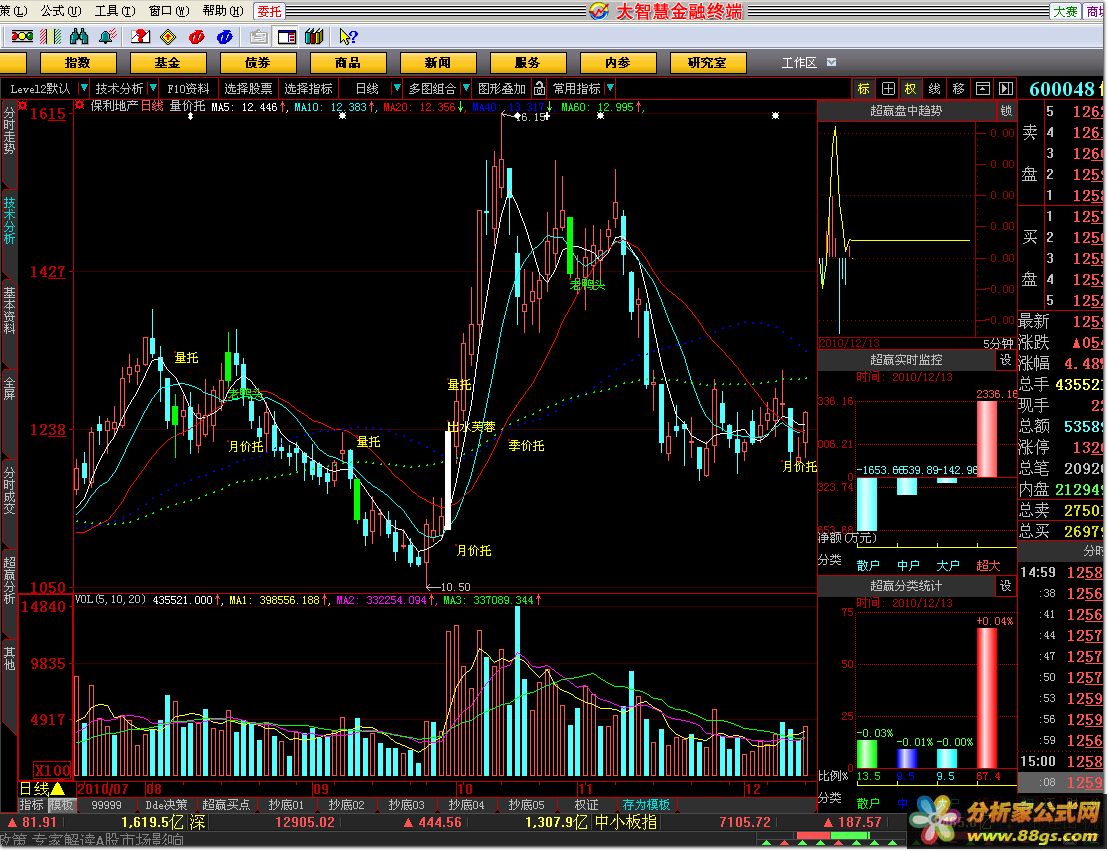Click the grey clipboard toolbar icon
The height and width of the screenshot is (851, 1109).
259,36
